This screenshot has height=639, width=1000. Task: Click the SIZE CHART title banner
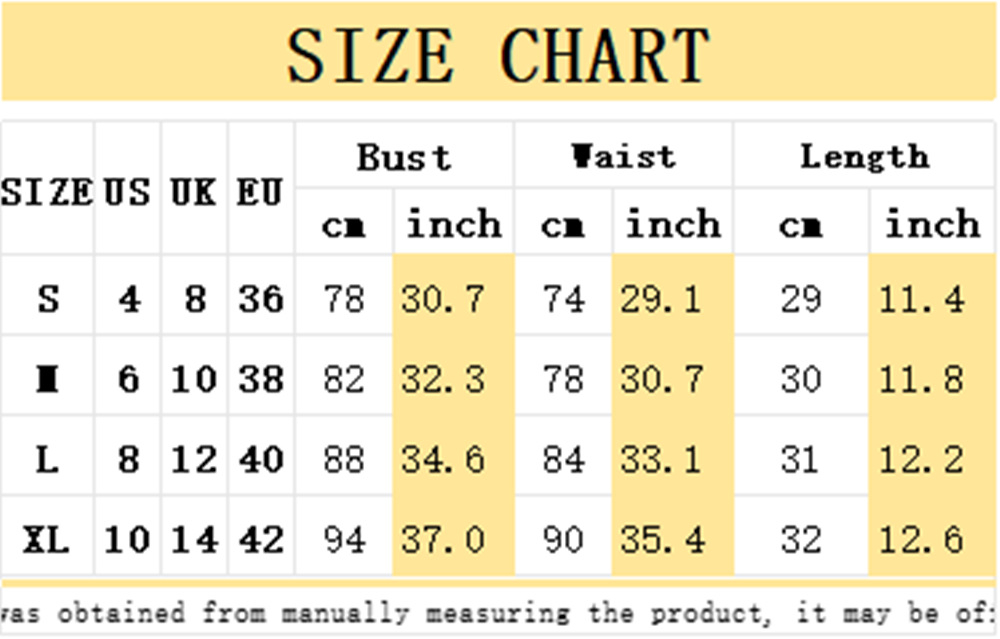pyautogui.click(x=498, y=52)
